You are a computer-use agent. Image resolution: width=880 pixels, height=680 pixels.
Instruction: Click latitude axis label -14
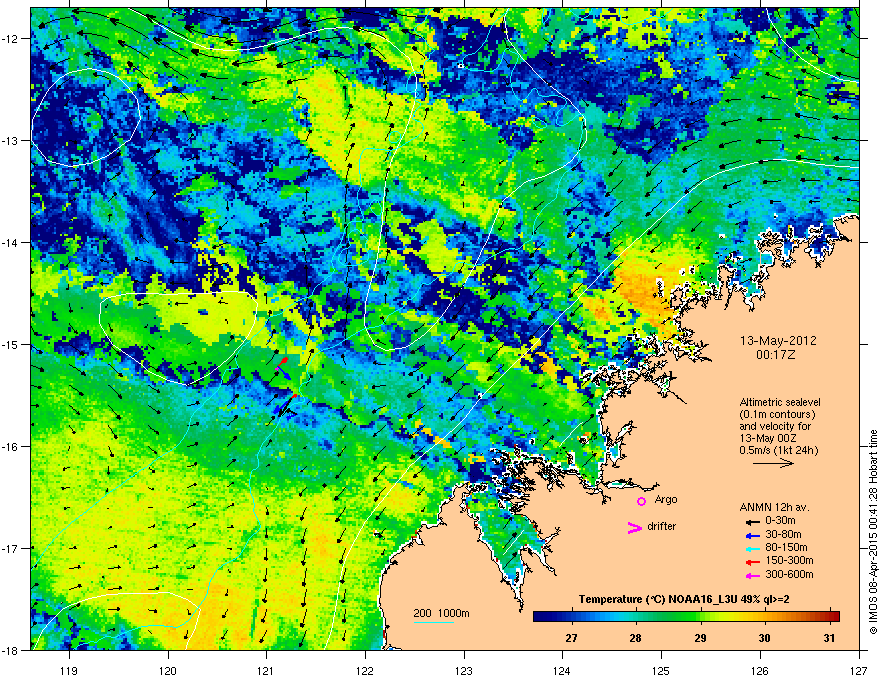pos(11,242)
